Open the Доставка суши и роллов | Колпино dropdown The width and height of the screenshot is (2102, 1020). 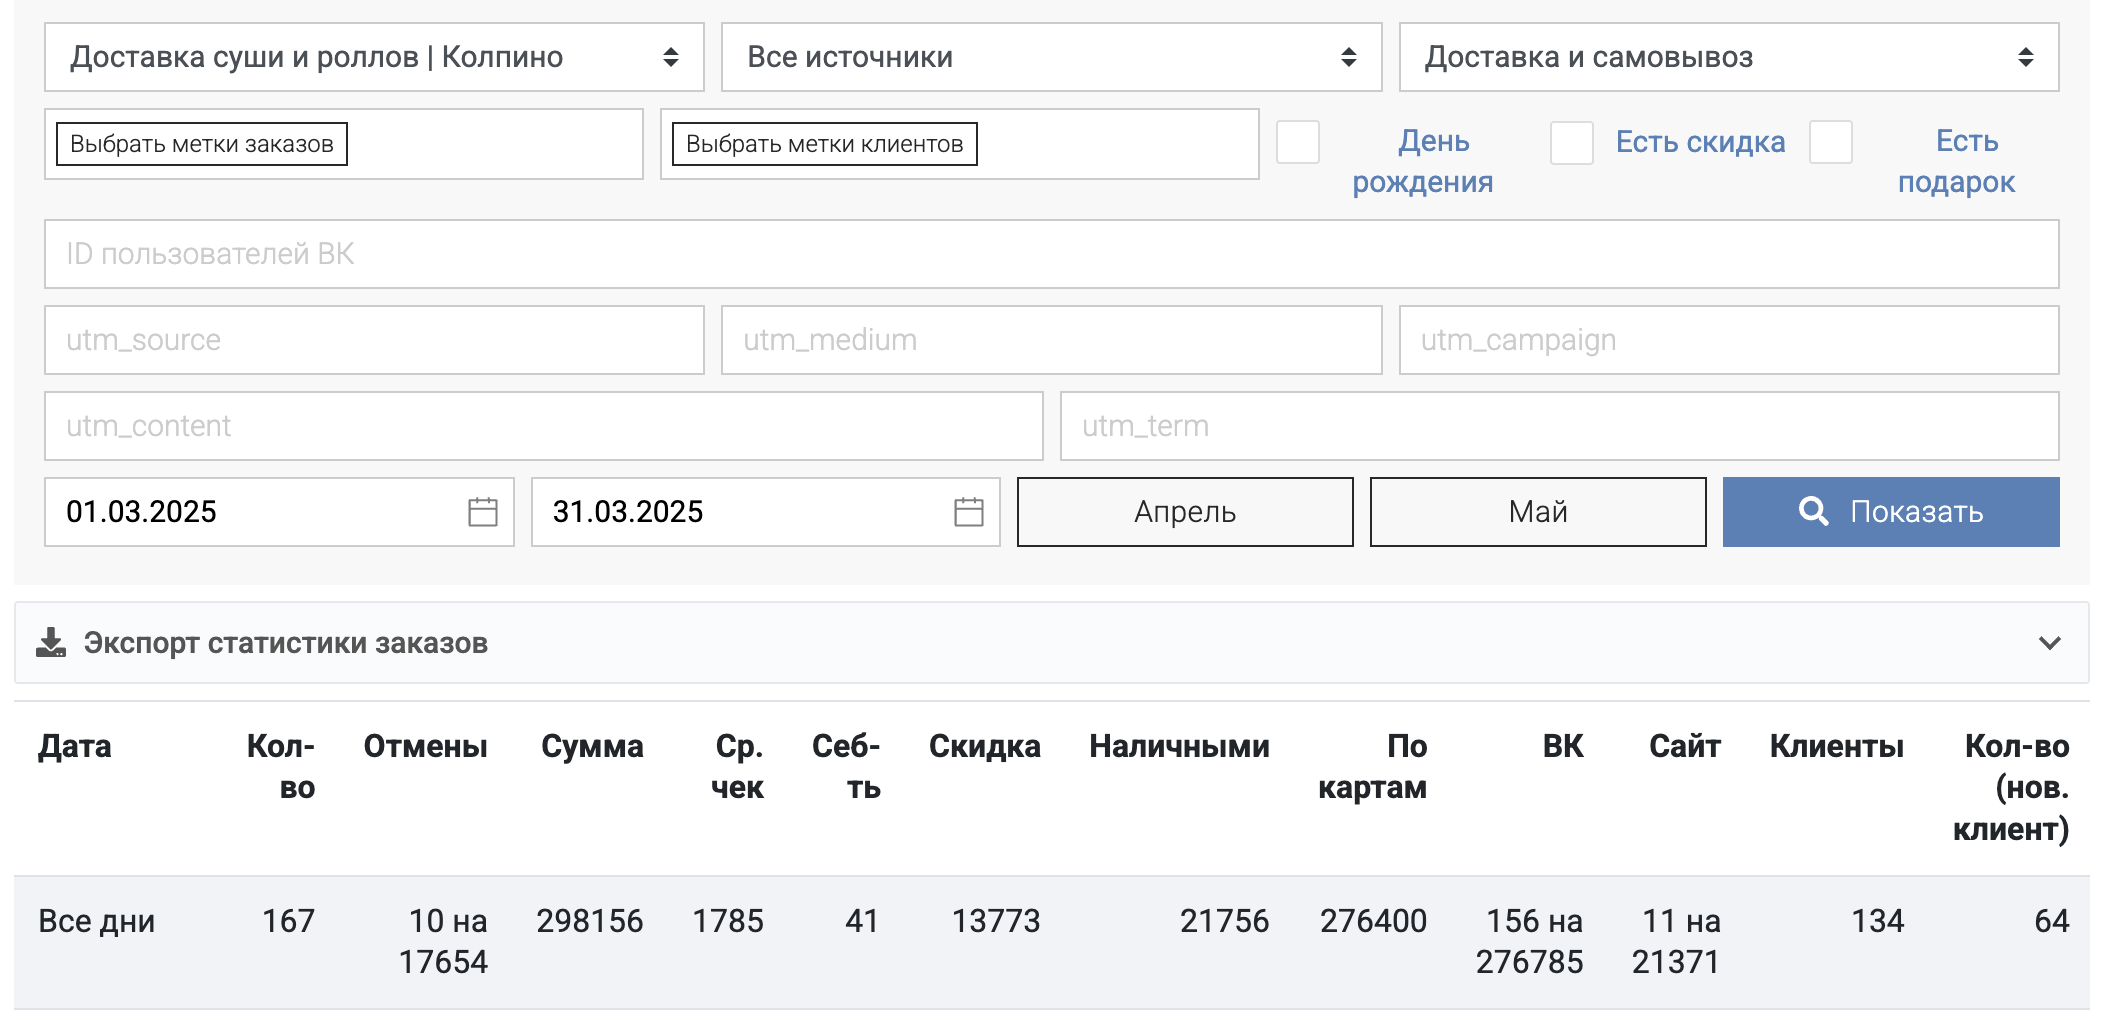[x=374, y=57]
